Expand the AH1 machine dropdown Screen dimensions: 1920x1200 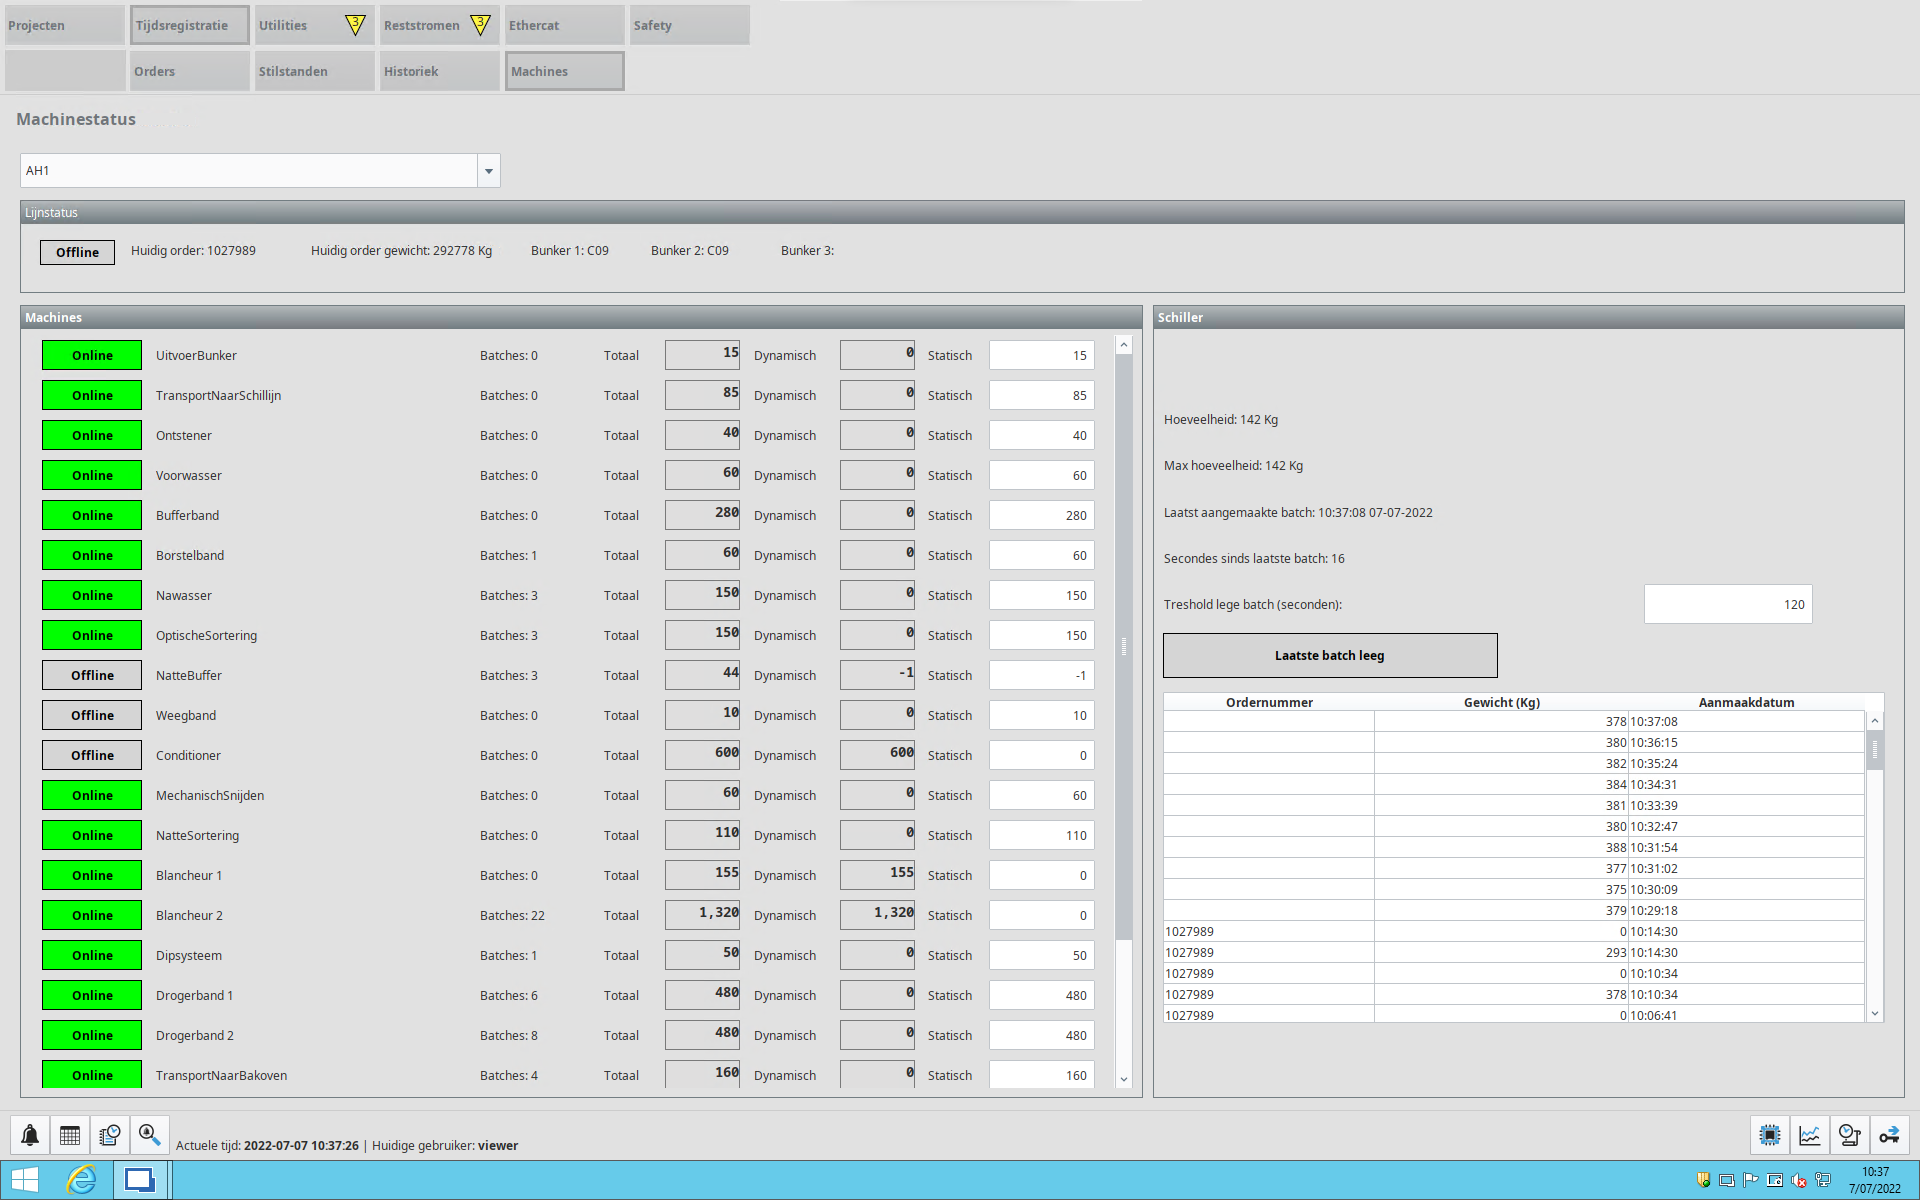[488, 171]
